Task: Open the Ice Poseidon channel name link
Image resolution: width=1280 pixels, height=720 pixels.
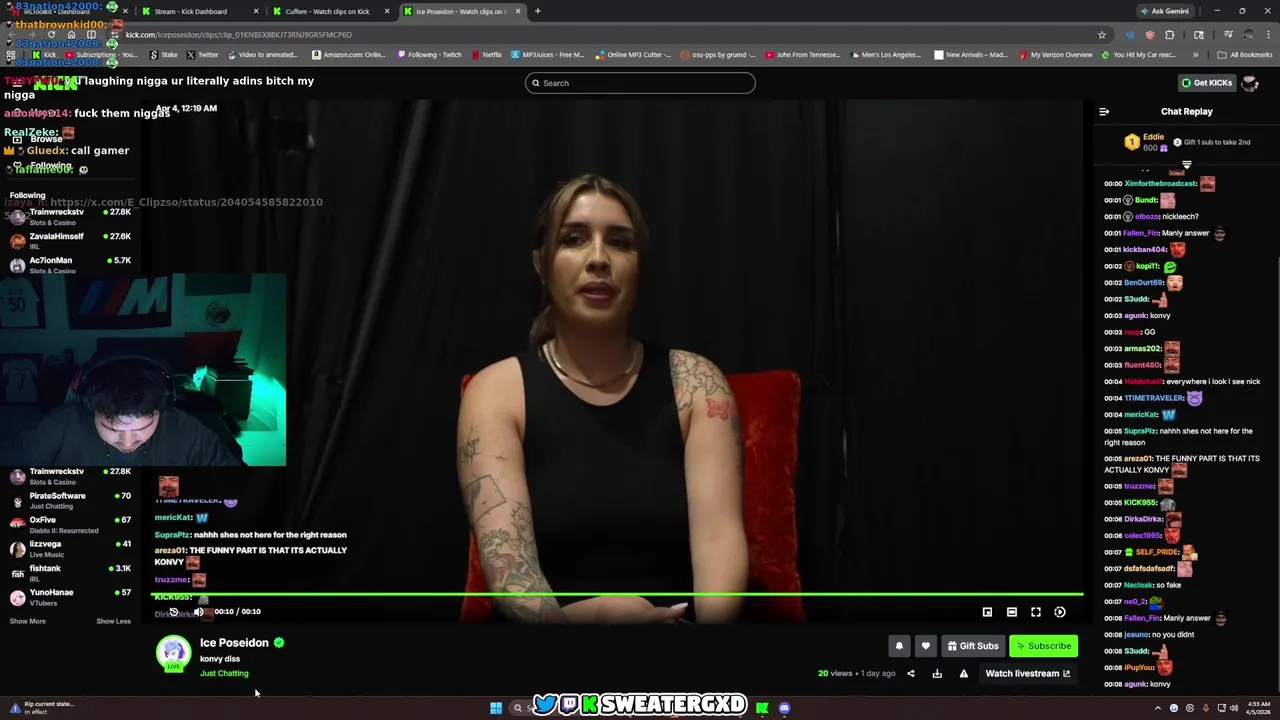Action: 234,643
